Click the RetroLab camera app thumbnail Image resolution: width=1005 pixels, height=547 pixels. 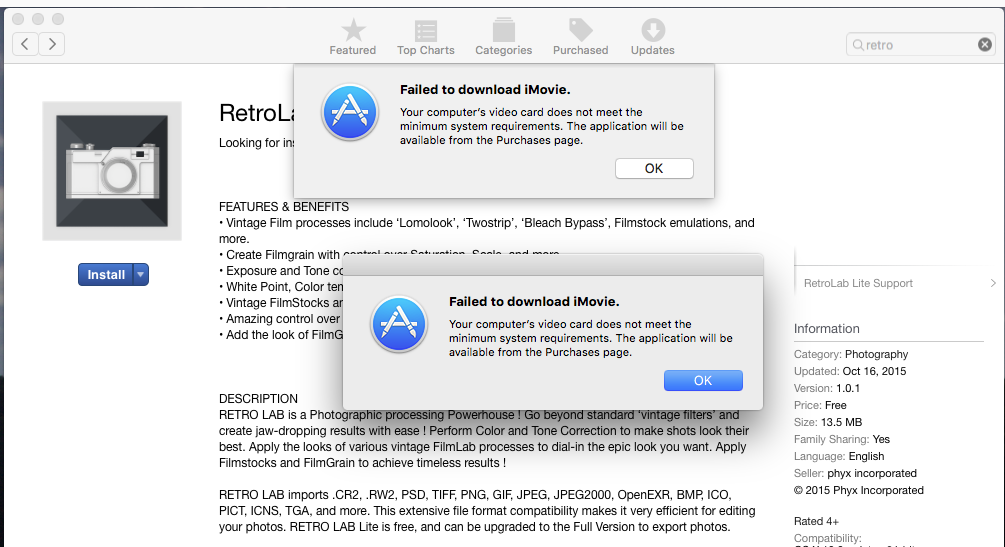point(112,171)
